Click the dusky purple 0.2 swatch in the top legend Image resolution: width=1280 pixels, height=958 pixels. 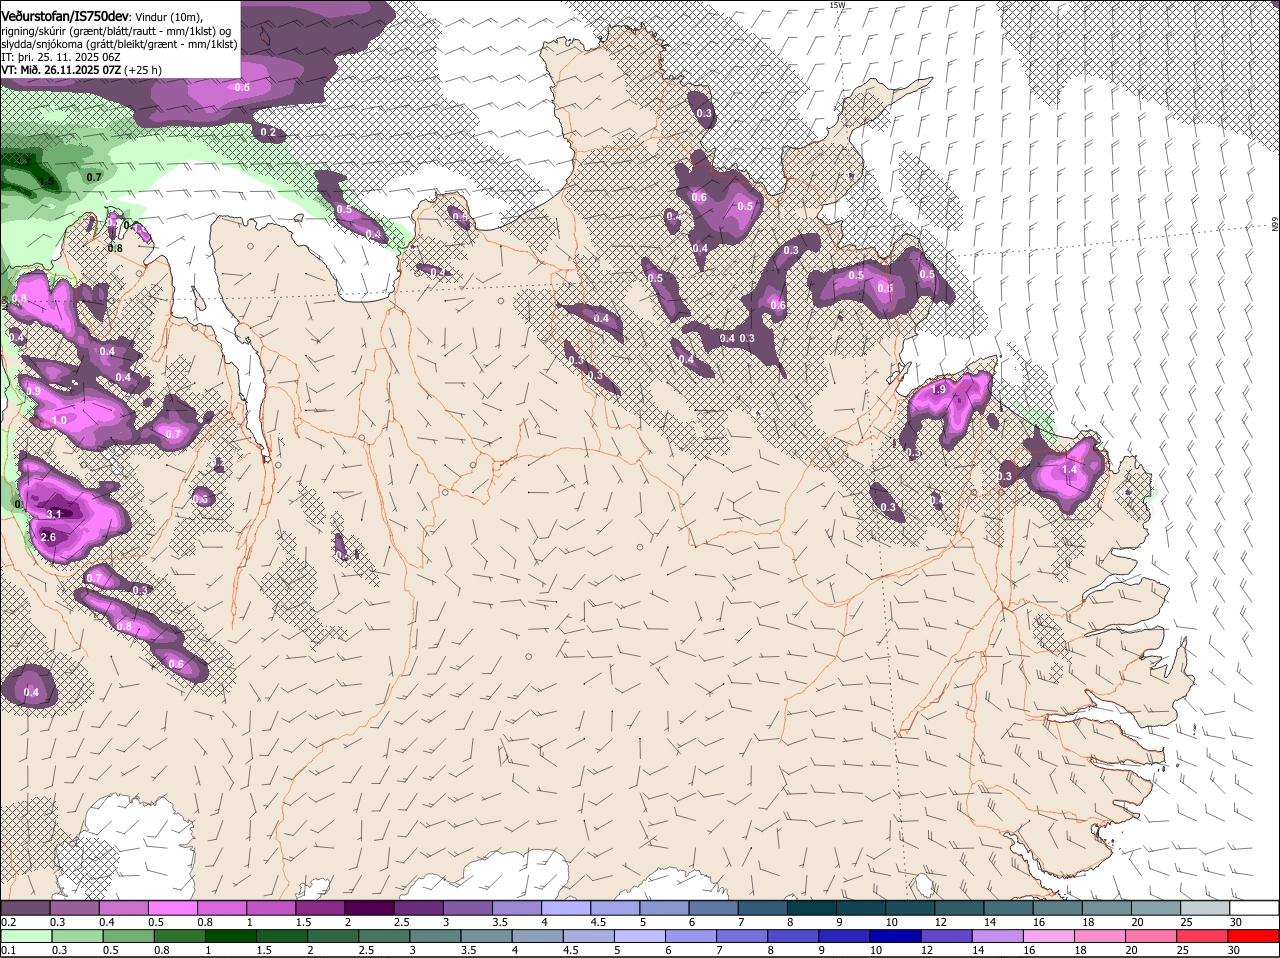point(26,907)
